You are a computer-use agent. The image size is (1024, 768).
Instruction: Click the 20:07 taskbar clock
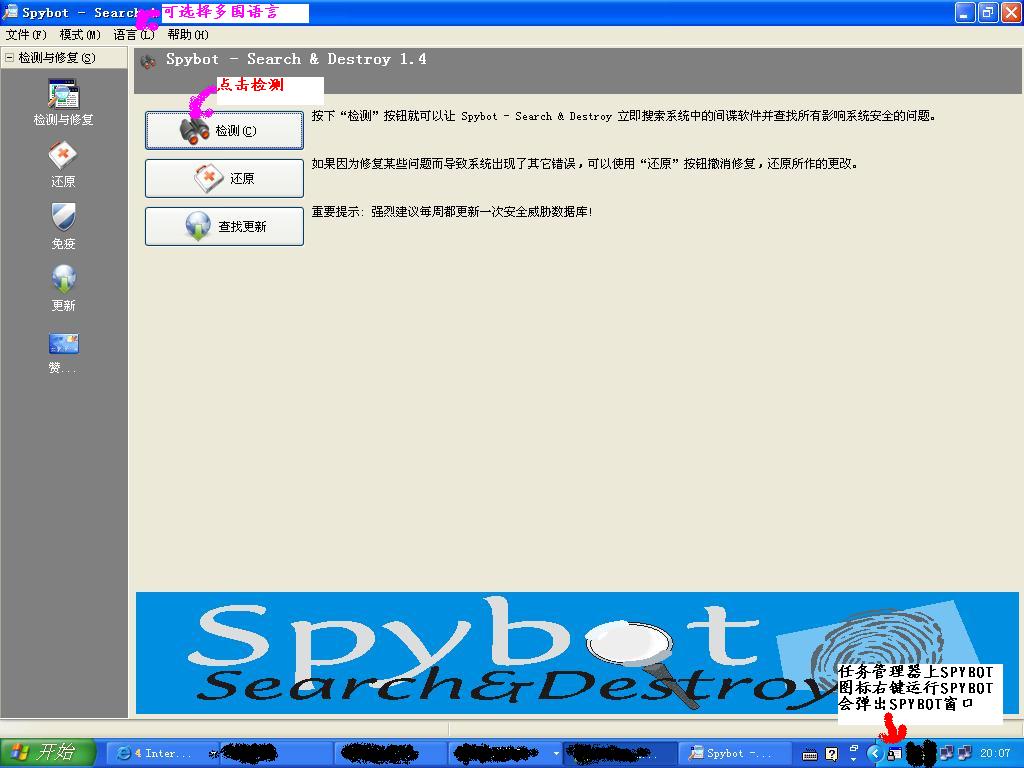pyautogui.click(x=995, y=753)
